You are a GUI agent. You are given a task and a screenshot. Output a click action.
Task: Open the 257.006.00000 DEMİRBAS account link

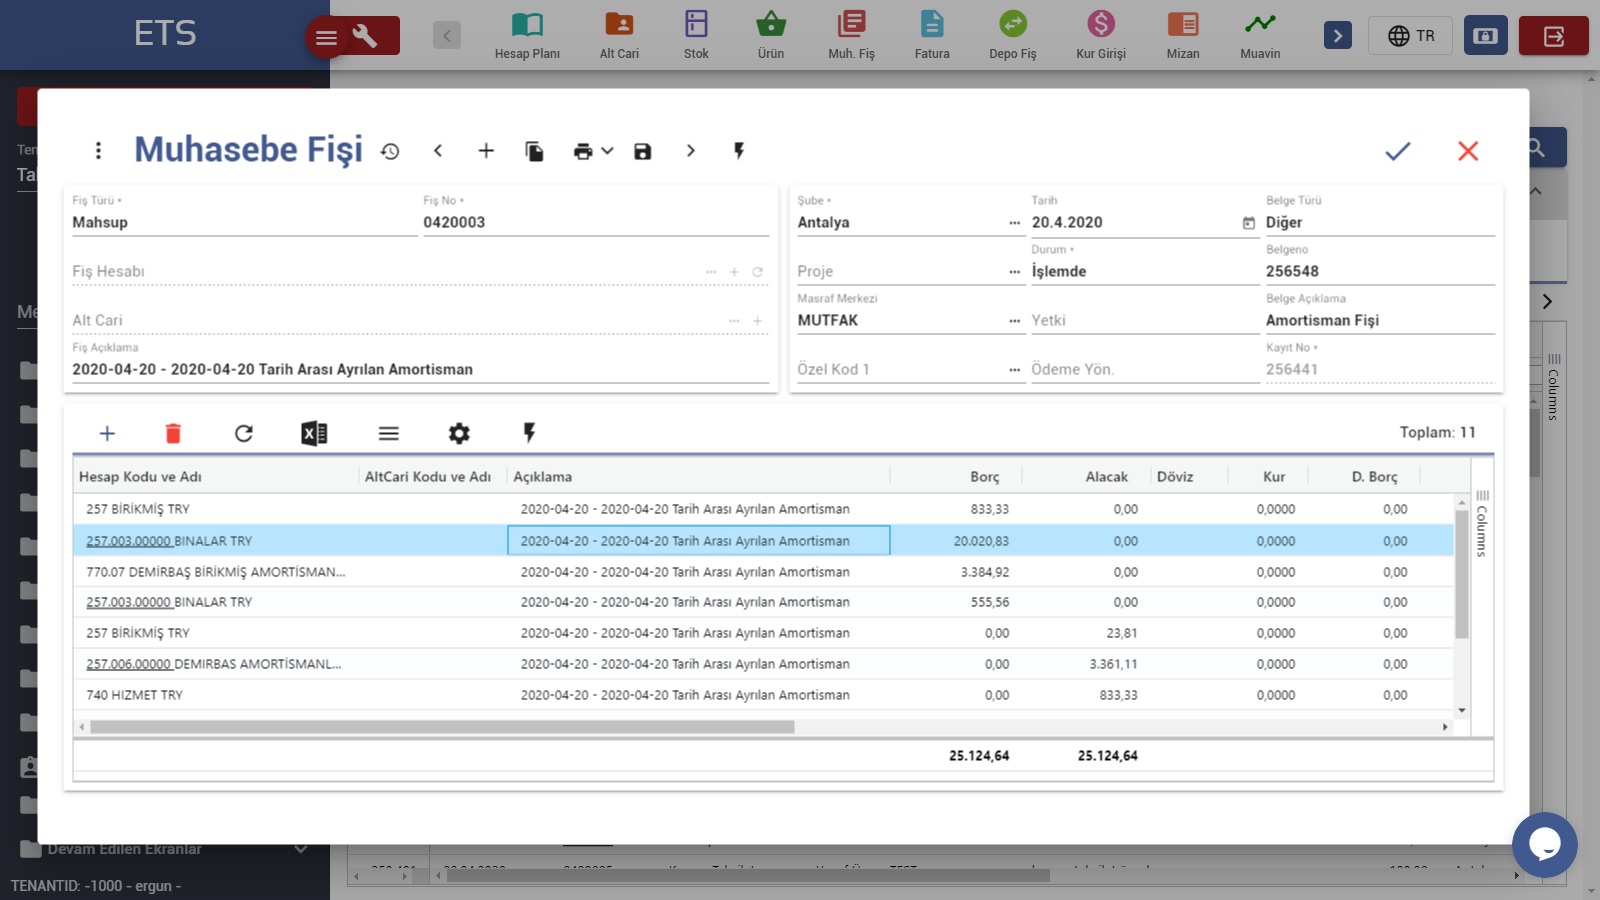tap(128, 664)
